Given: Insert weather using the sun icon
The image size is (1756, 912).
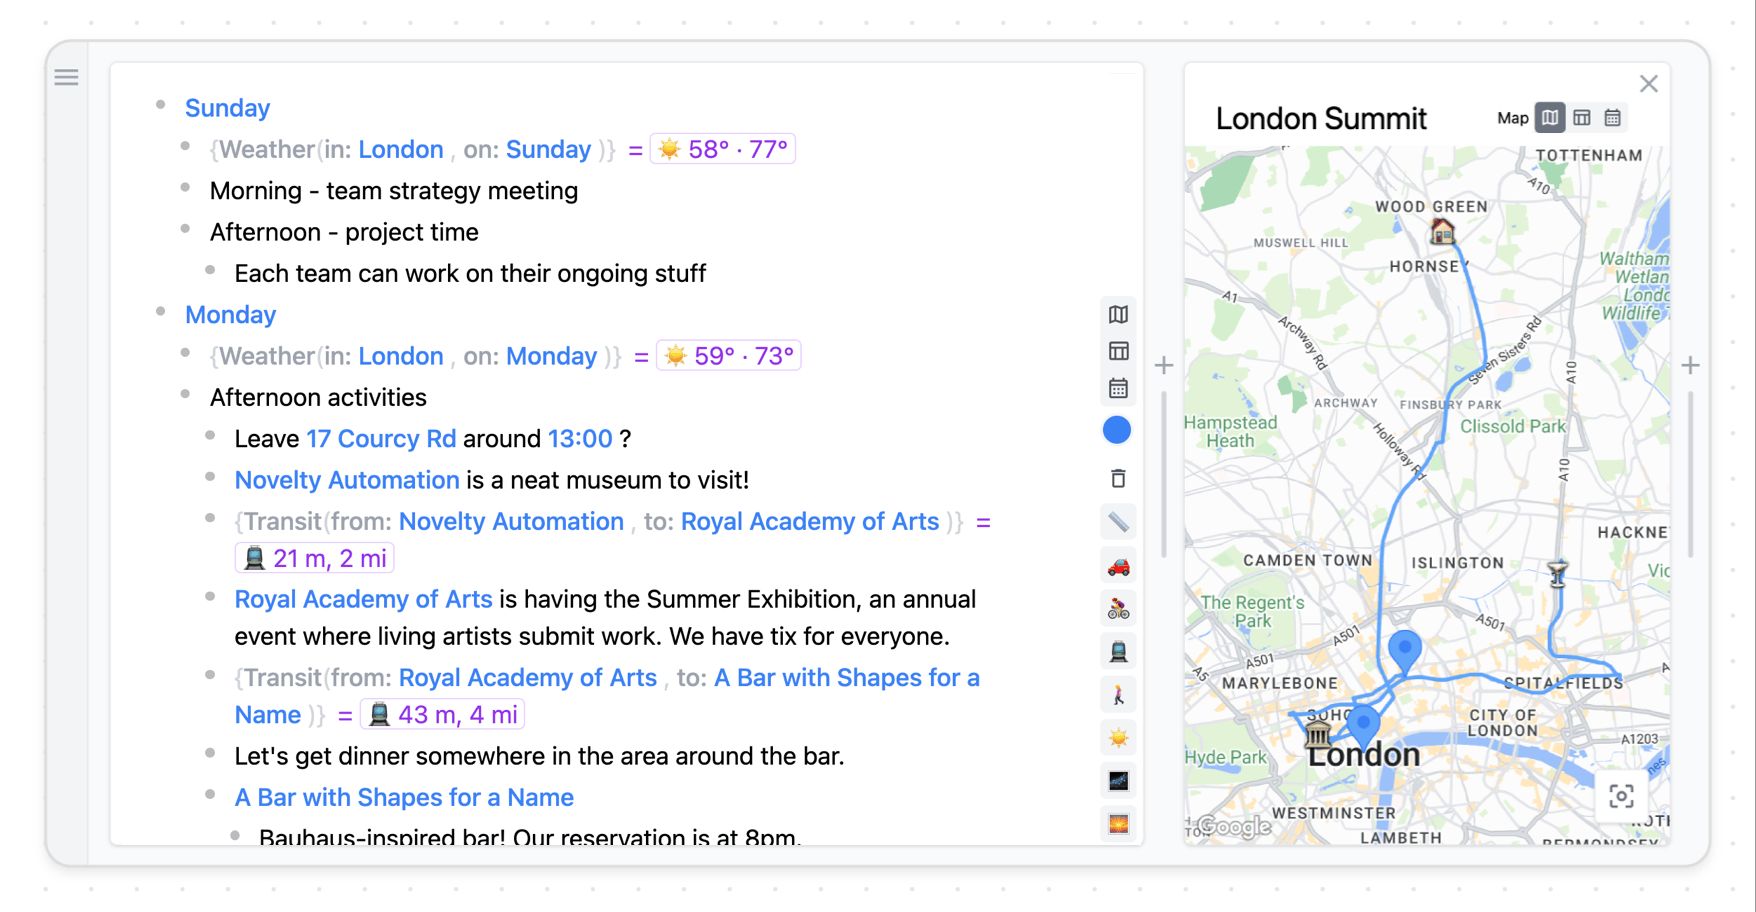Looking at the screenshot, I should click(1118, 738).
